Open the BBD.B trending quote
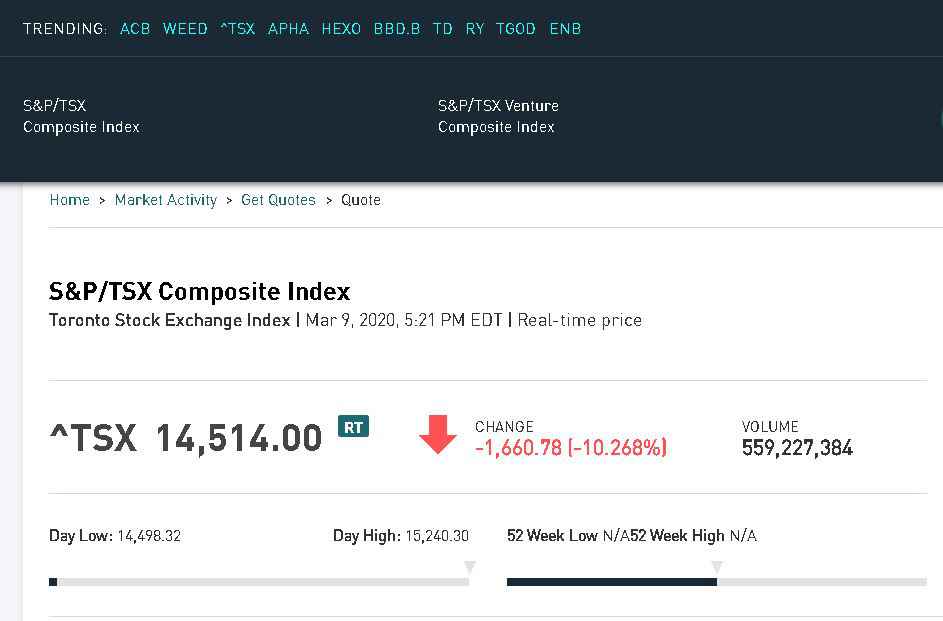This screenshot has width=943, height=621. pyautogui.click(x=397, y=29)
